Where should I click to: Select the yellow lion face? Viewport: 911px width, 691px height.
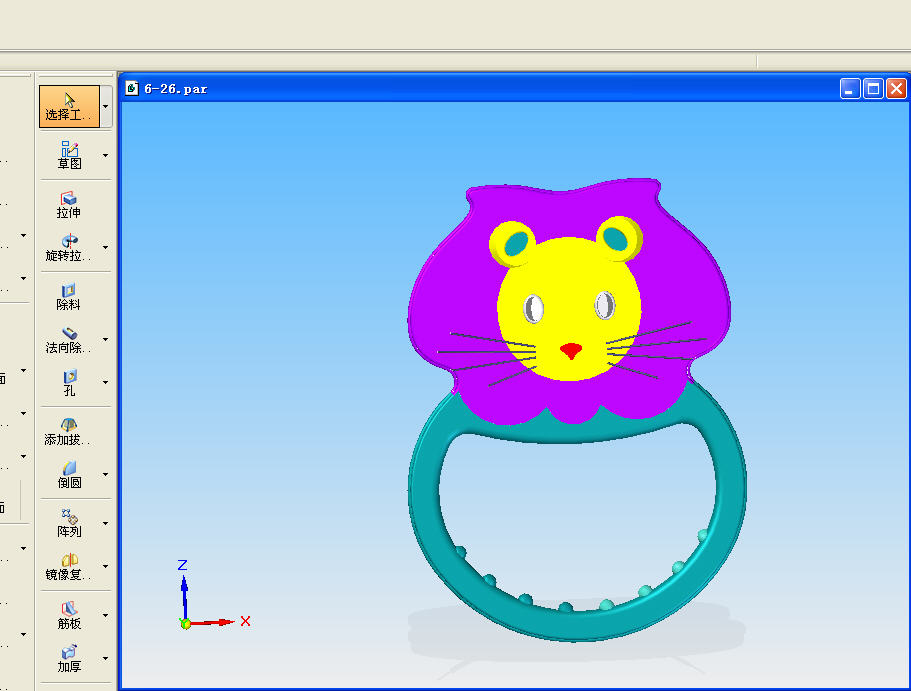568,279
